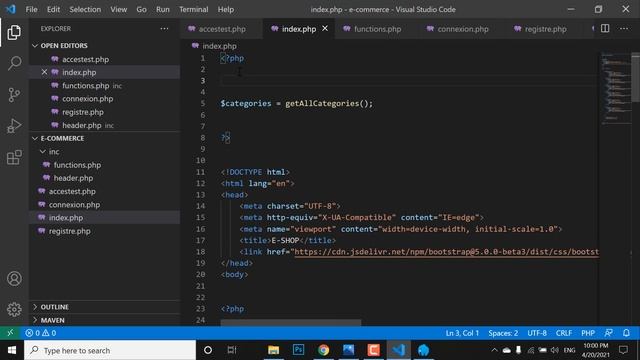The image size is (640, 360).
Task: Open the Edit menu
Action: click(x=53, y=9)
